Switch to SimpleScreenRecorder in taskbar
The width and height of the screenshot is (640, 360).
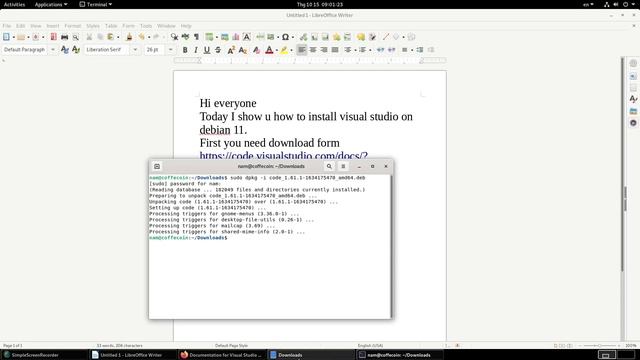[x=45, y=355]
